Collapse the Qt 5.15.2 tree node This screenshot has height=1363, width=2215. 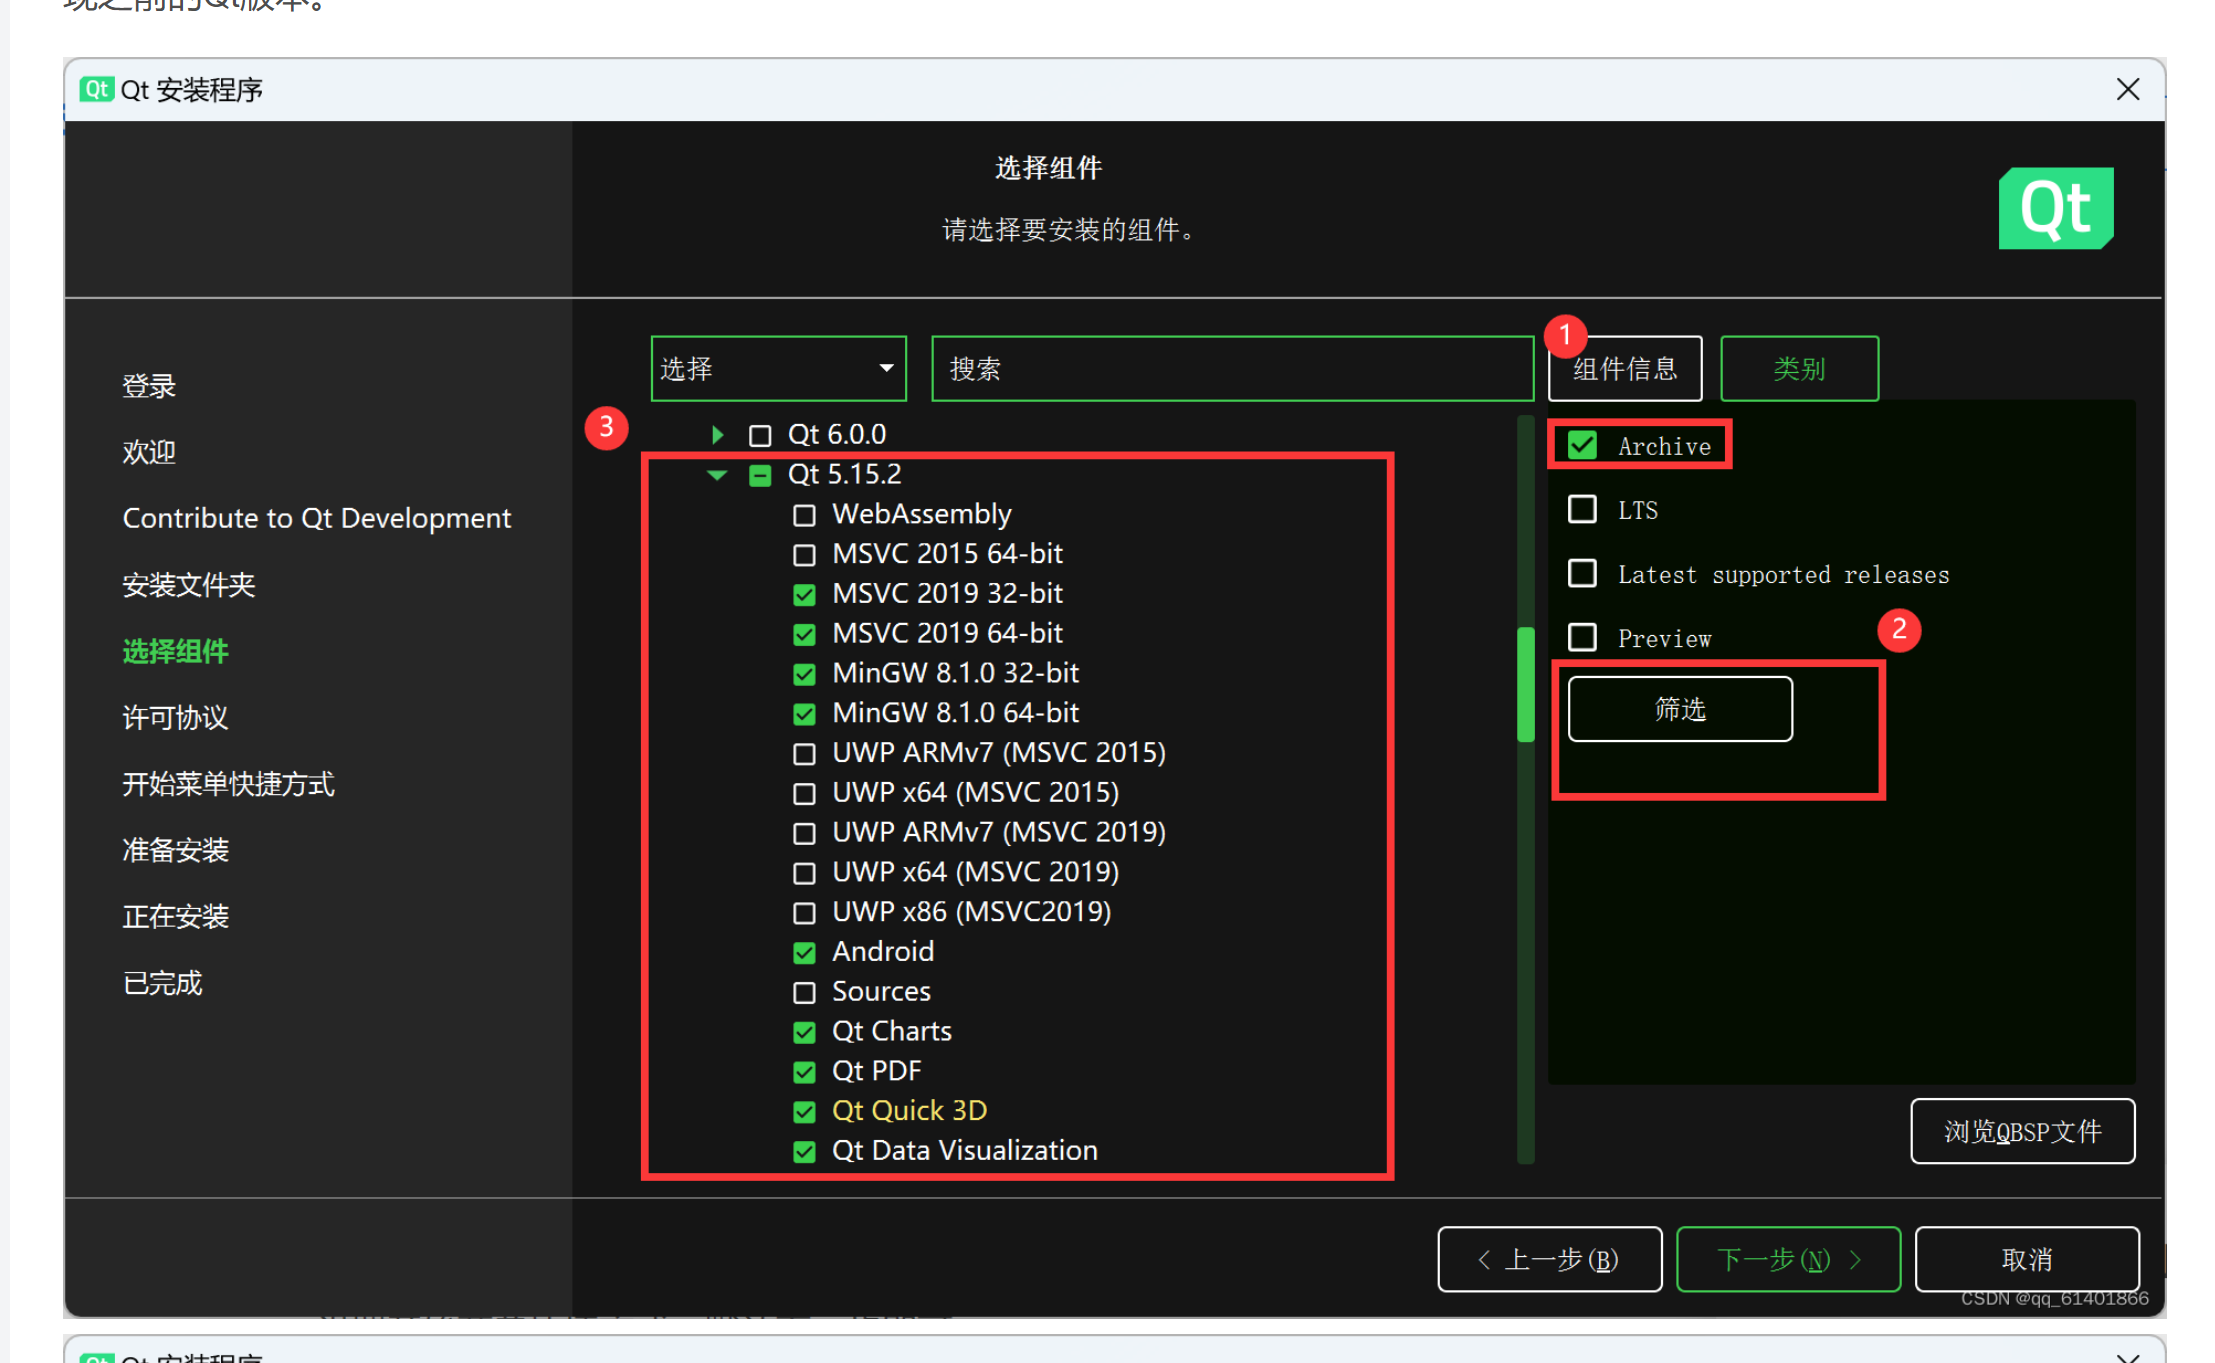[717, 475]
